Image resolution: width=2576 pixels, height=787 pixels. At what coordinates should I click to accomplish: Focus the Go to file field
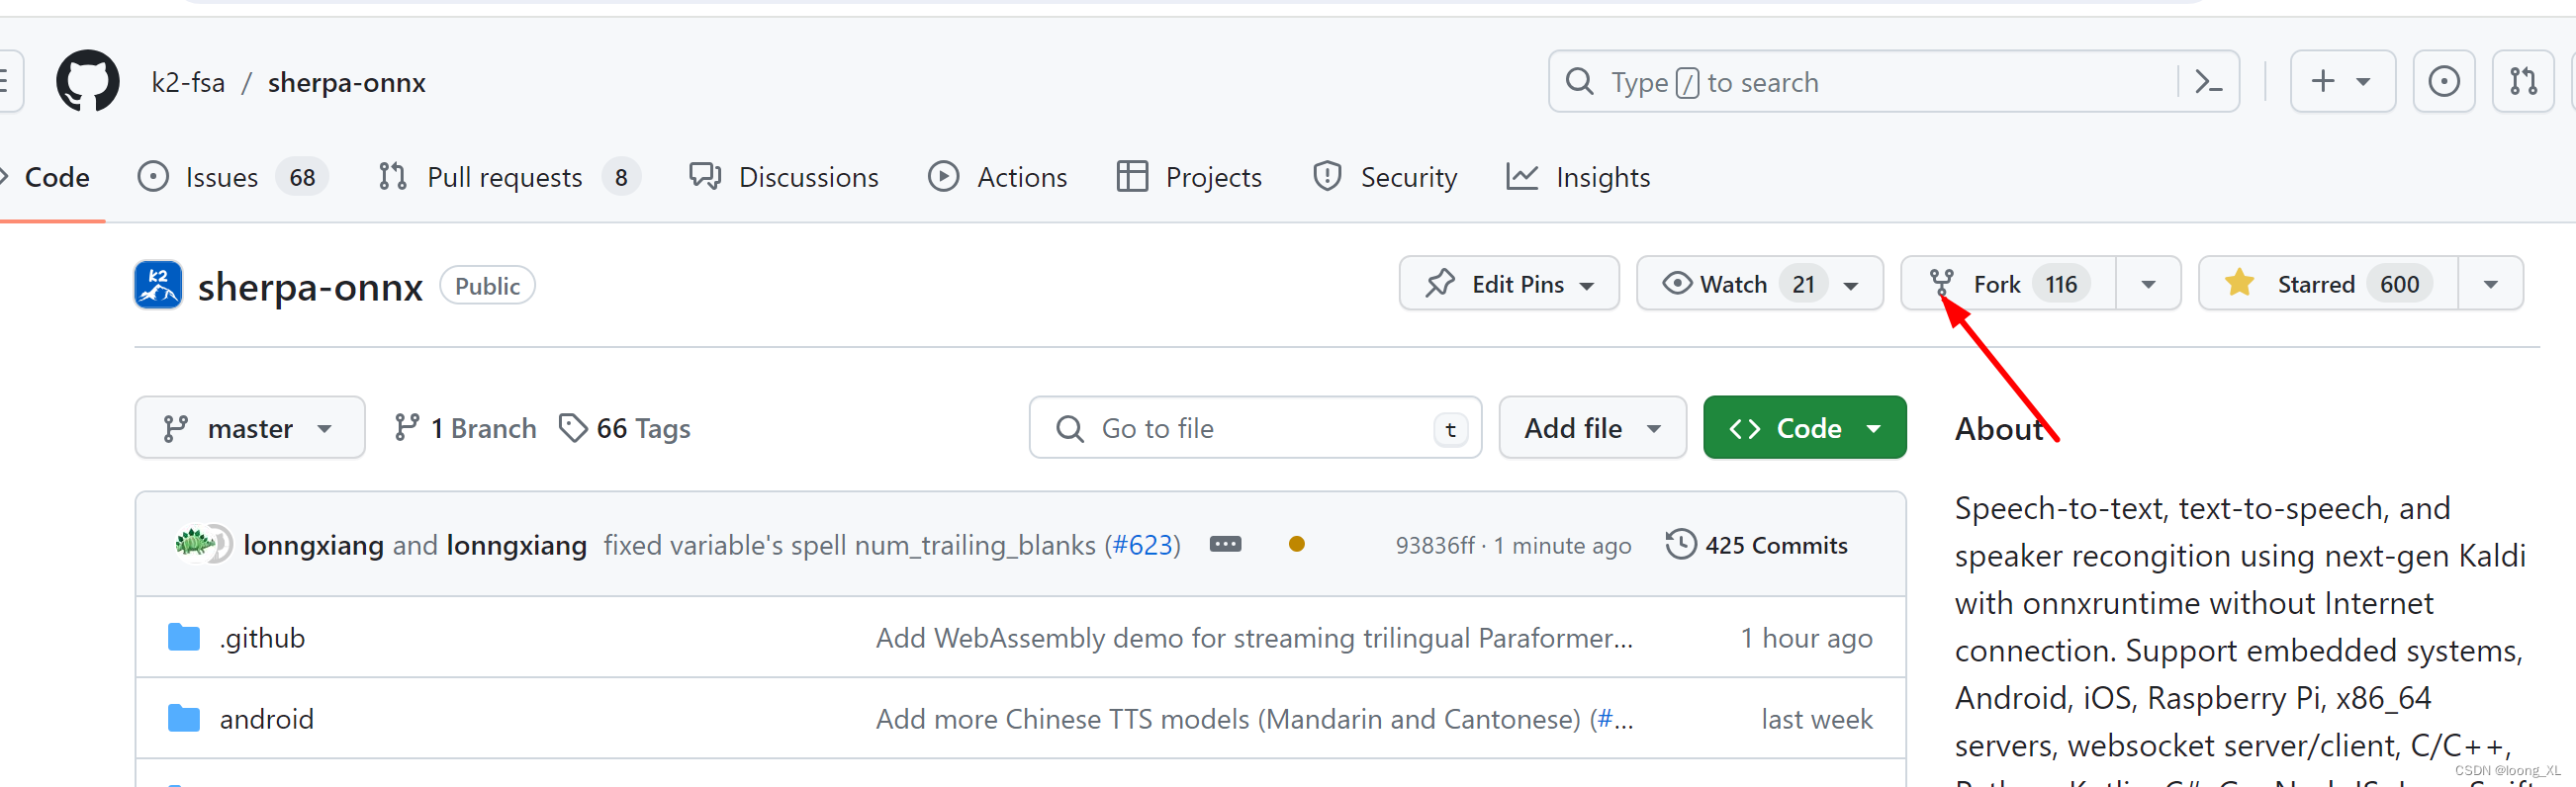click(1255, 428)
